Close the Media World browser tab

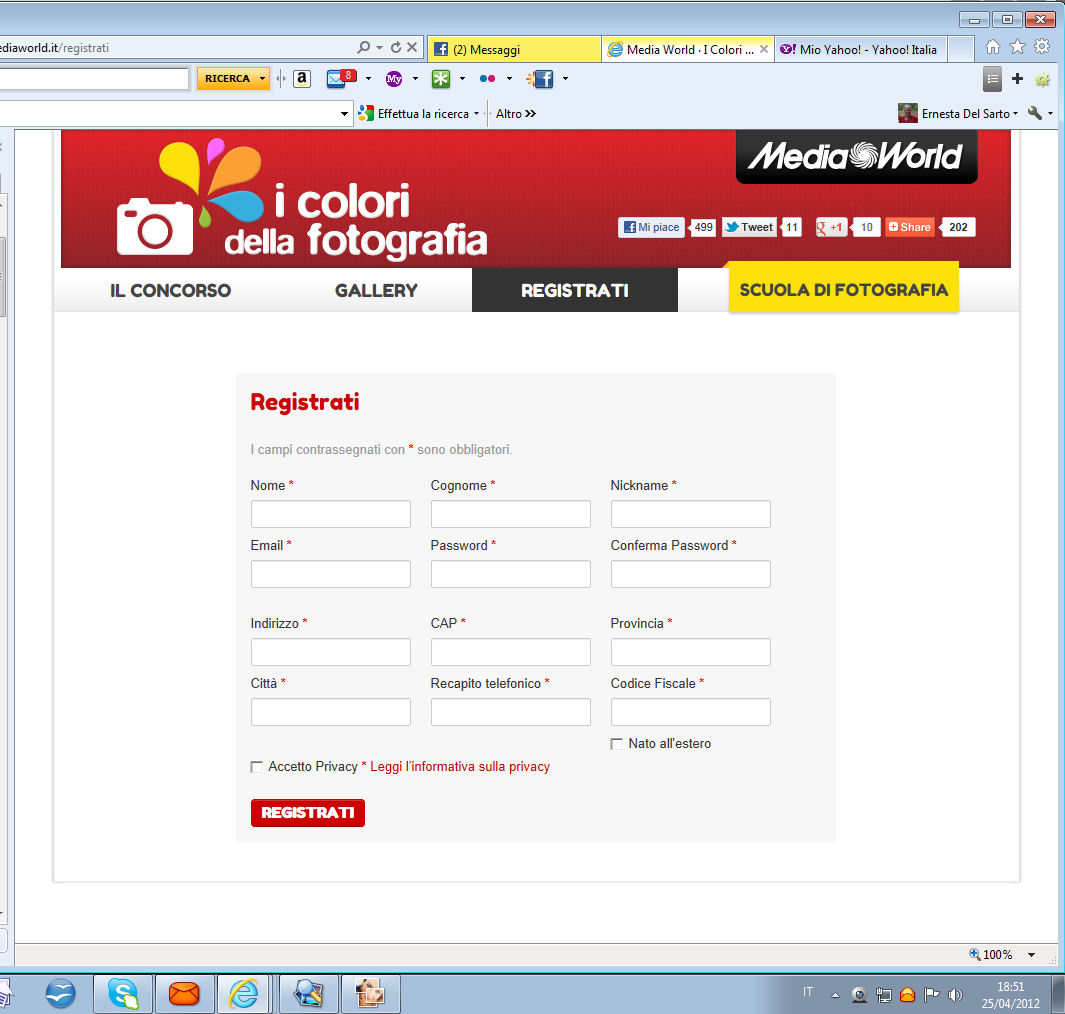pyautogui.click(x=763, y=49)
